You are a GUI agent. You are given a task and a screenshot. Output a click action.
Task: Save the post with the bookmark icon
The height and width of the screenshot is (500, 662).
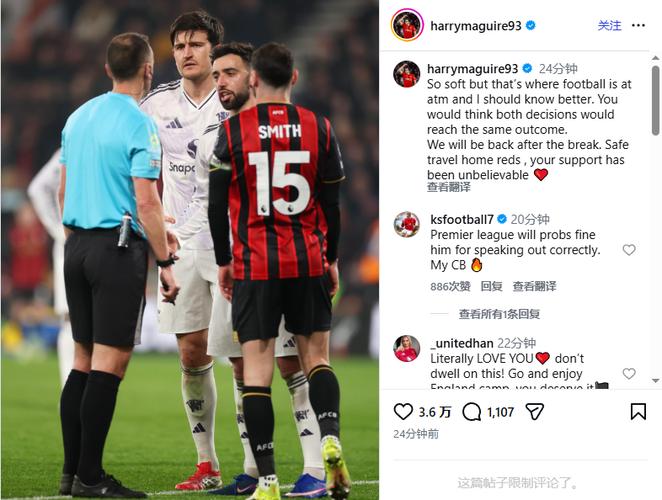tap(638, 411)
